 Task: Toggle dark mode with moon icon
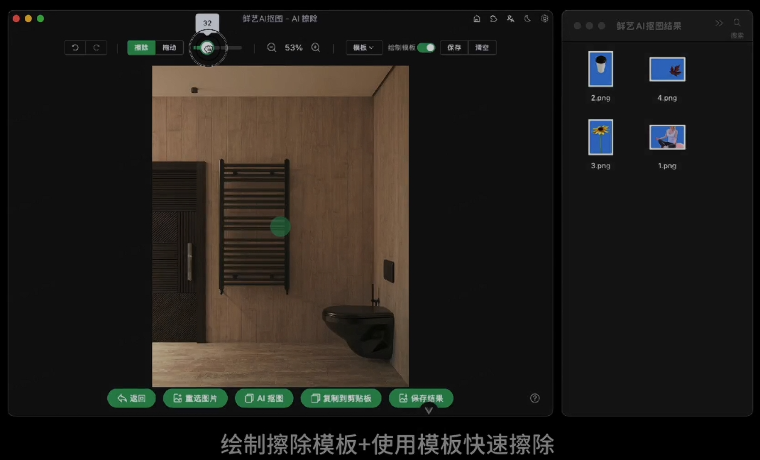[x=527, y=19]
